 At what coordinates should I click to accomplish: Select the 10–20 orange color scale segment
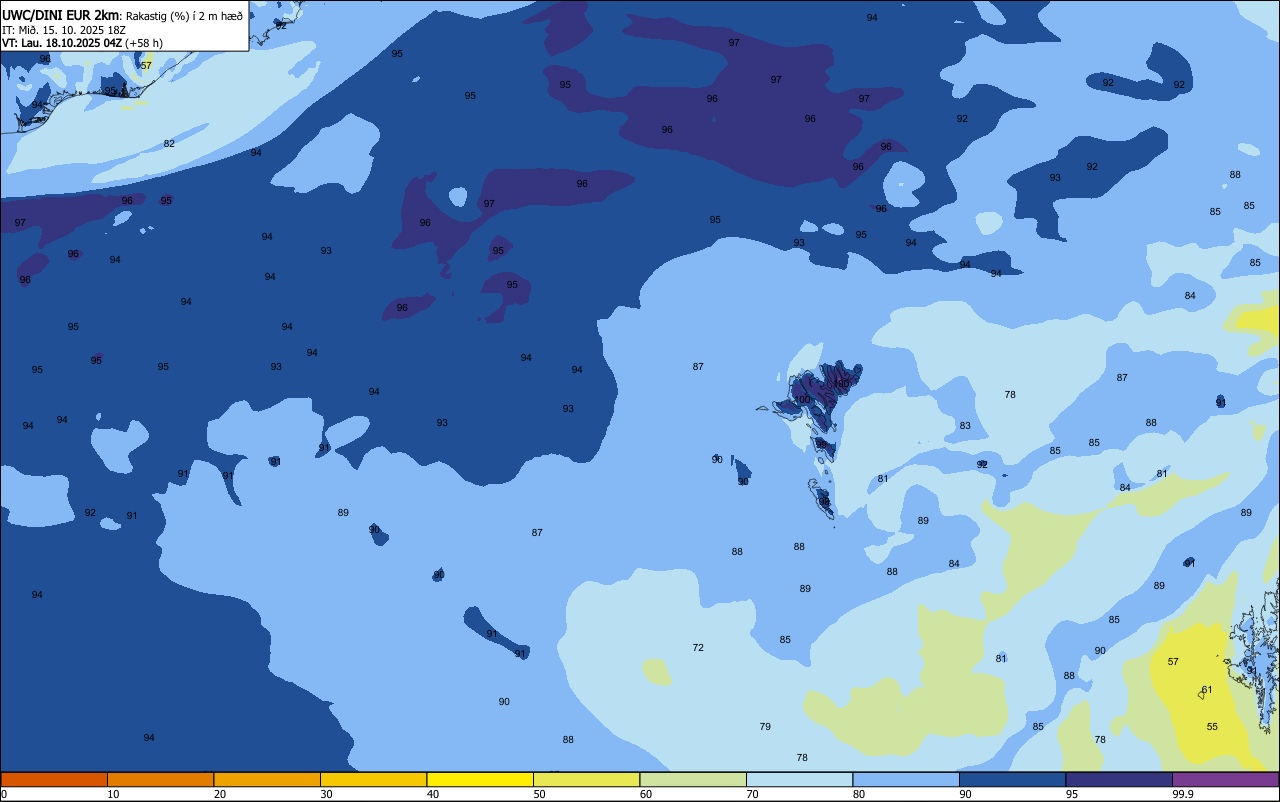click(x=160, y=779)
